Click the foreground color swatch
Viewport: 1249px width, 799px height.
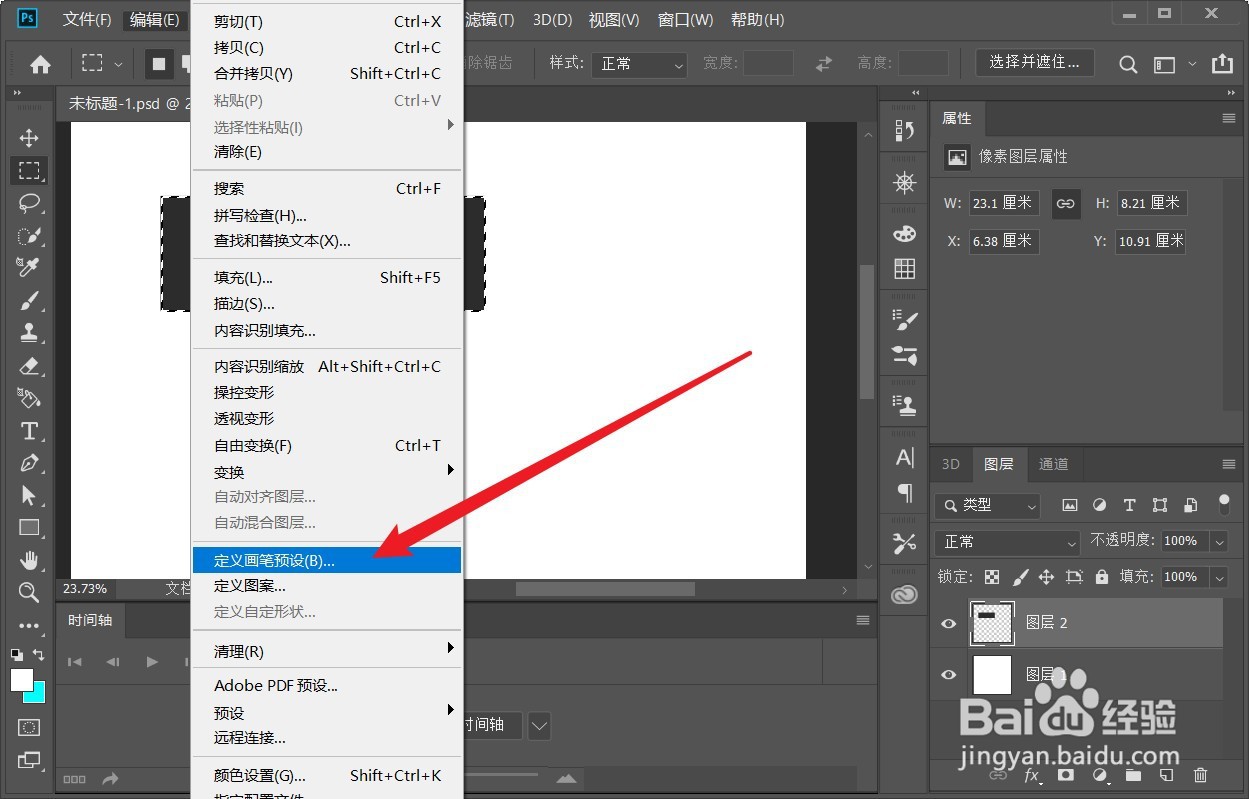pos(22,679)
